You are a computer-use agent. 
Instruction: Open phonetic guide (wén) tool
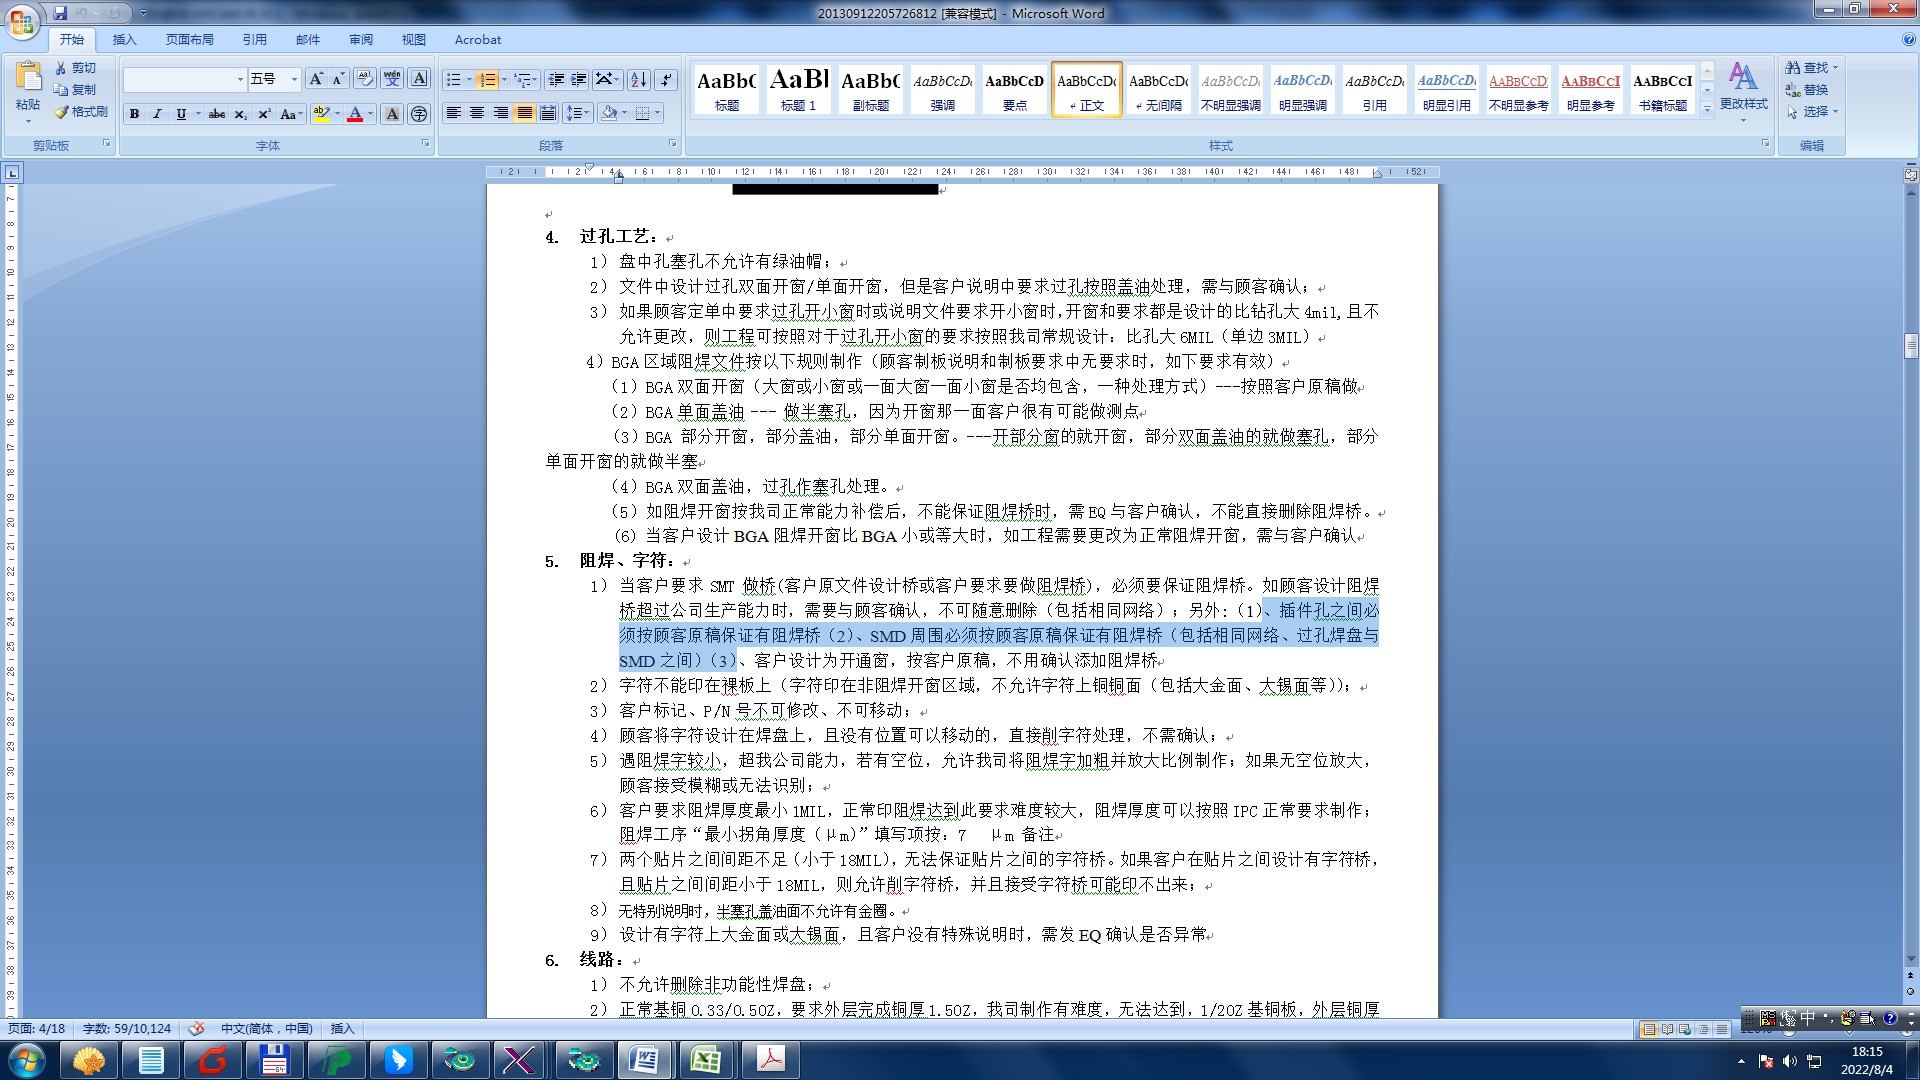(392, 79)
